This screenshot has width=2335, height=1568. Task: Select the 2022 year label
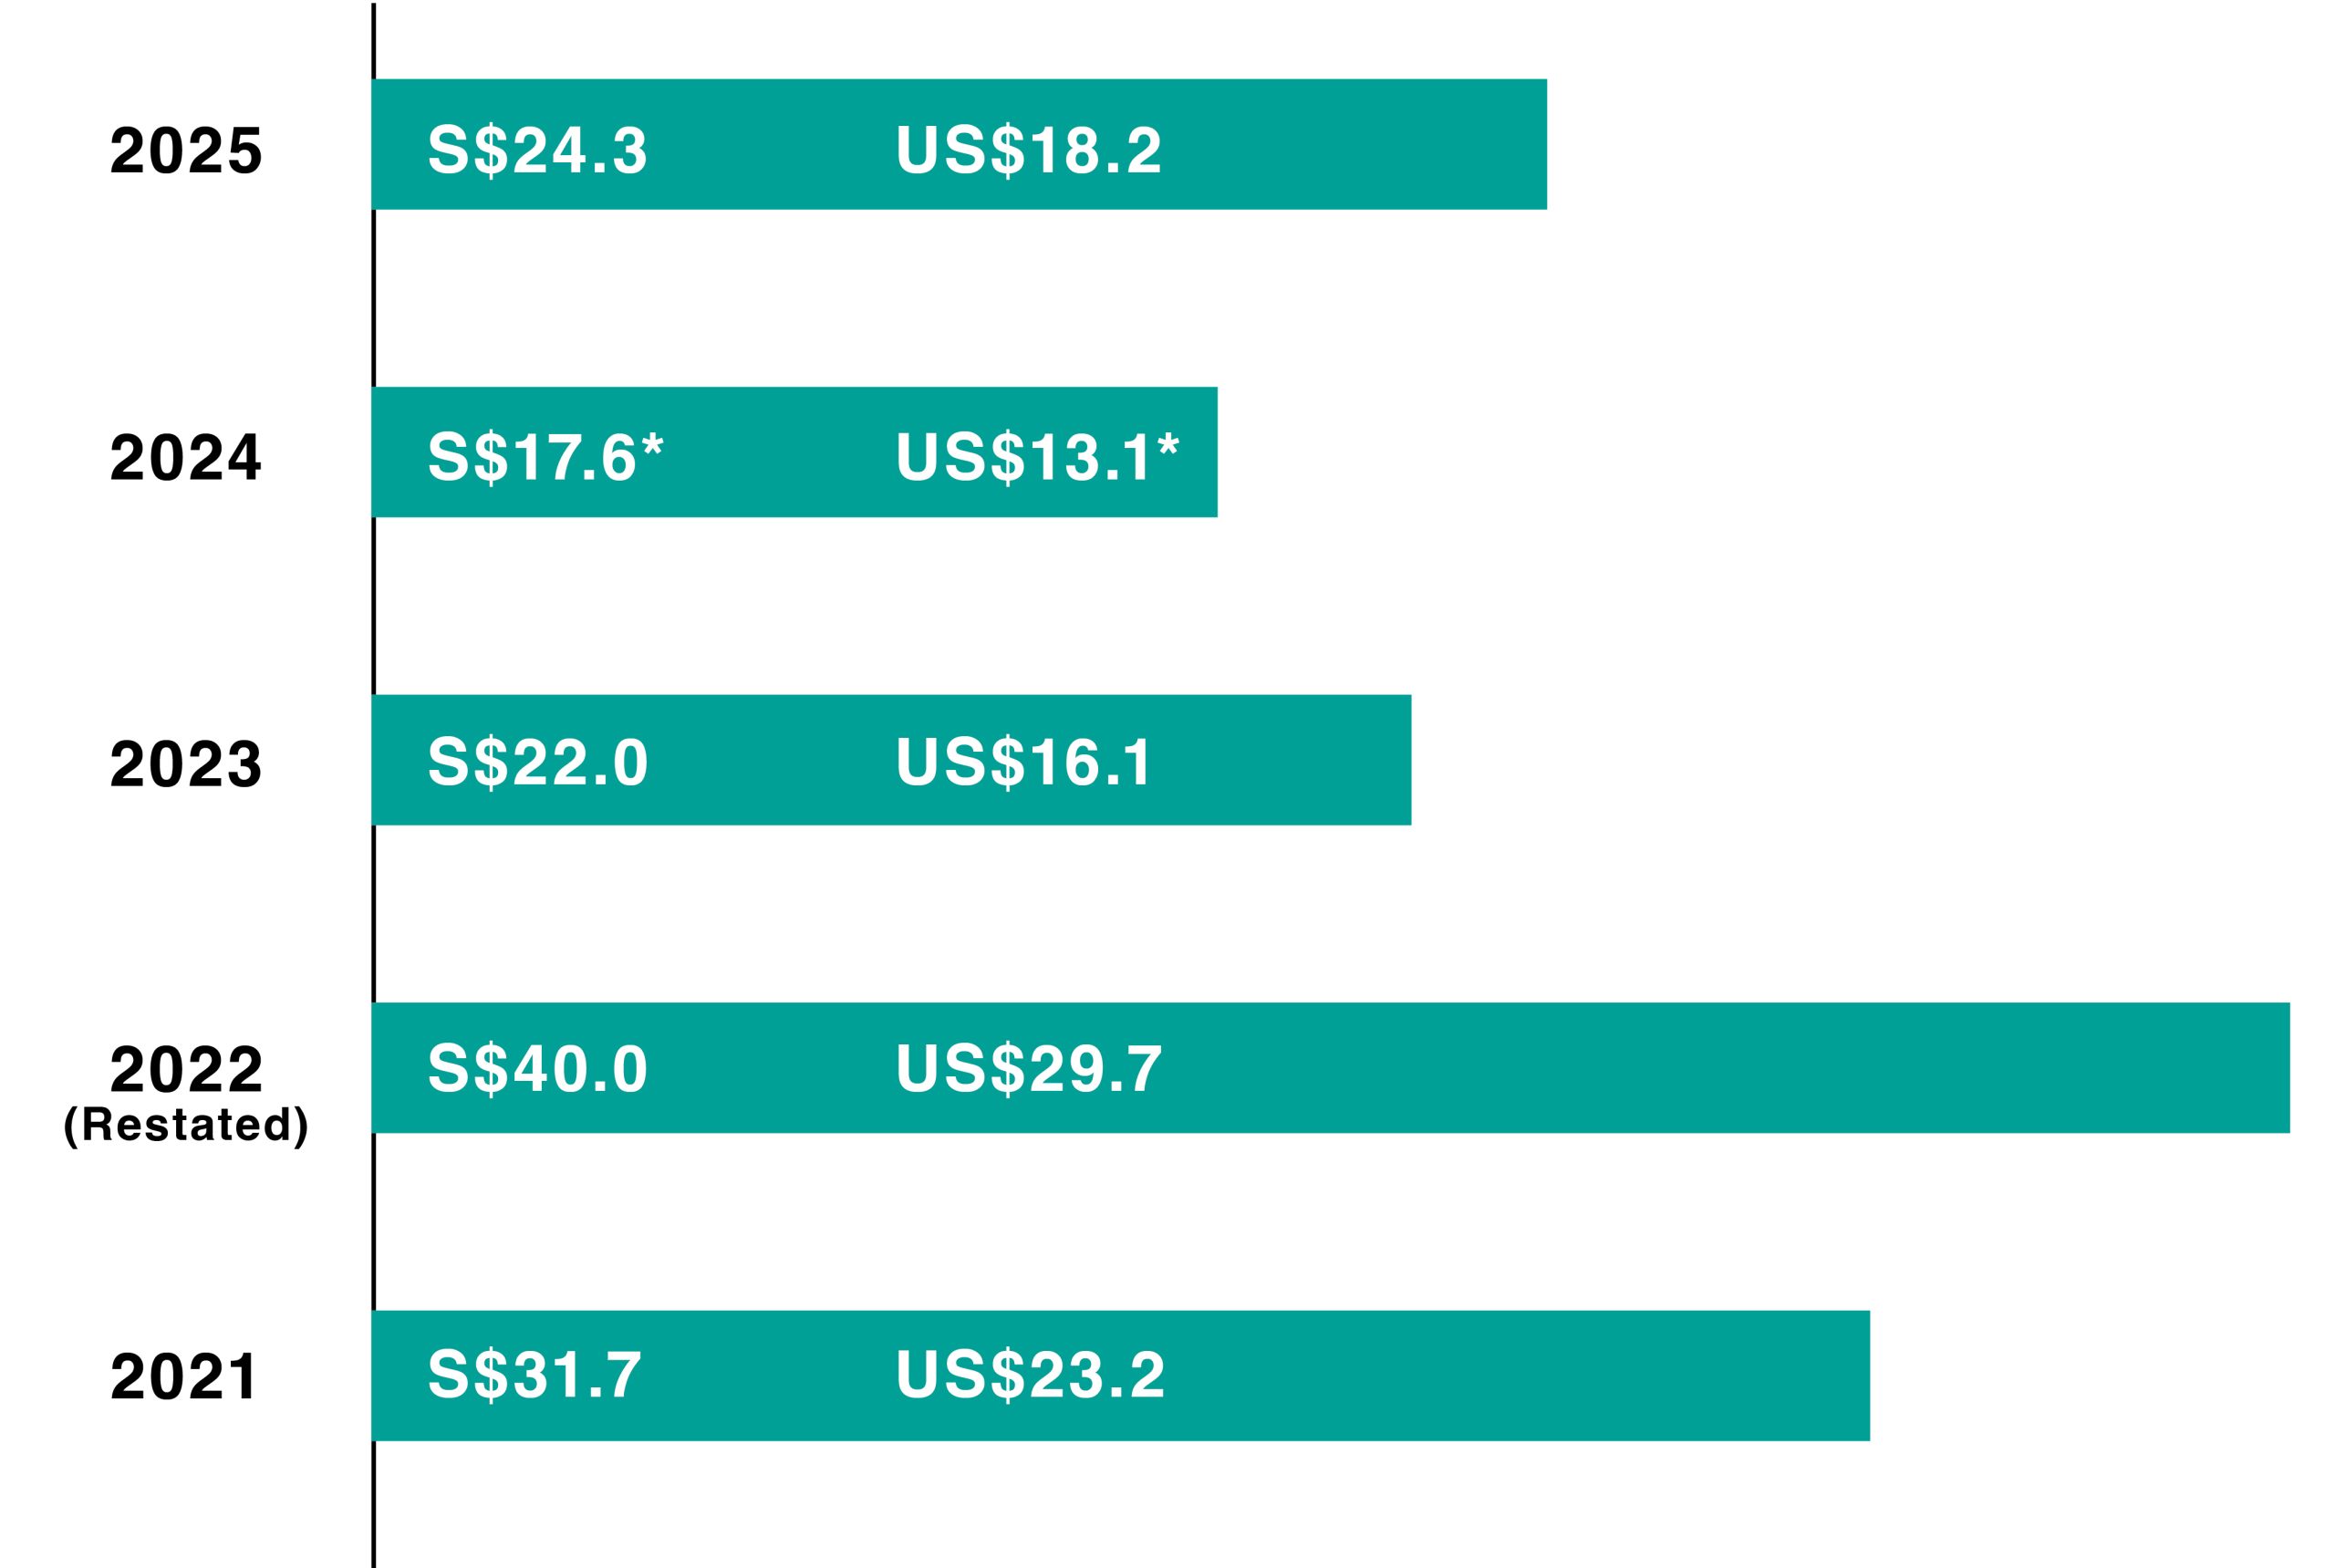pyautogui.click(x=186, y=1070)
